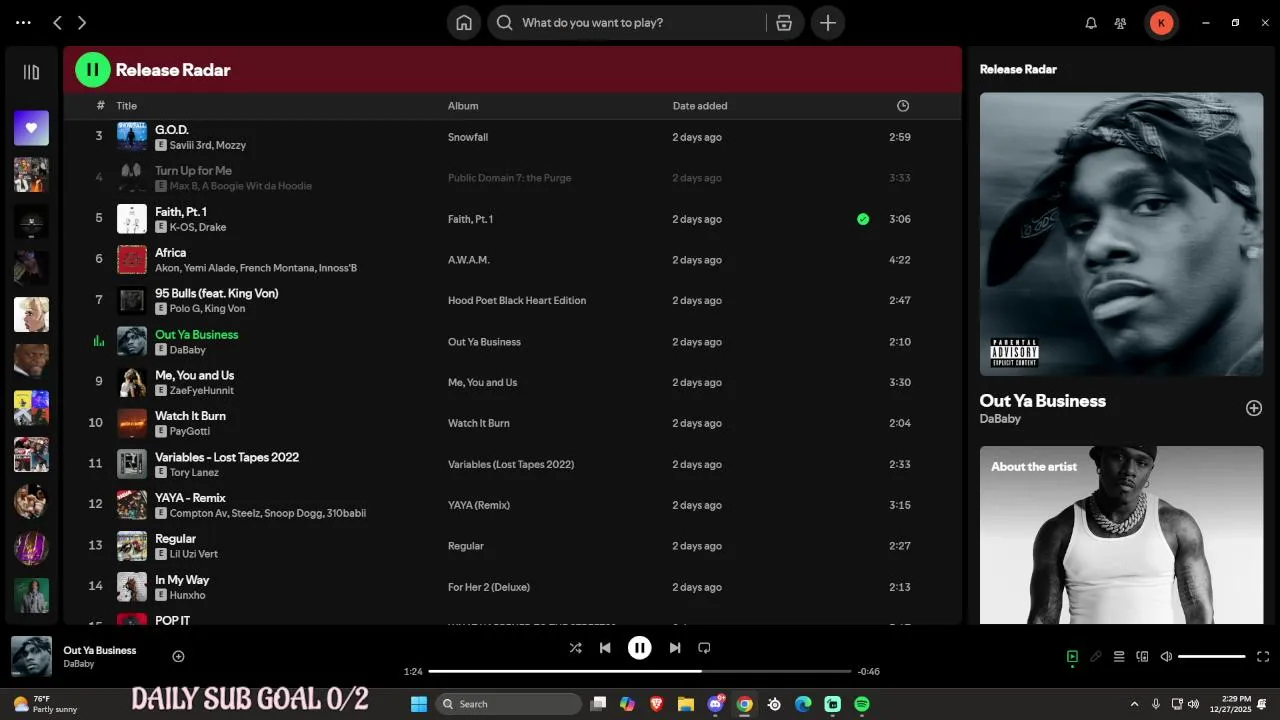Open Brave browser from the taskbar
The width and height of the screenshot is (1280, 720).
(x=657, y=704)
